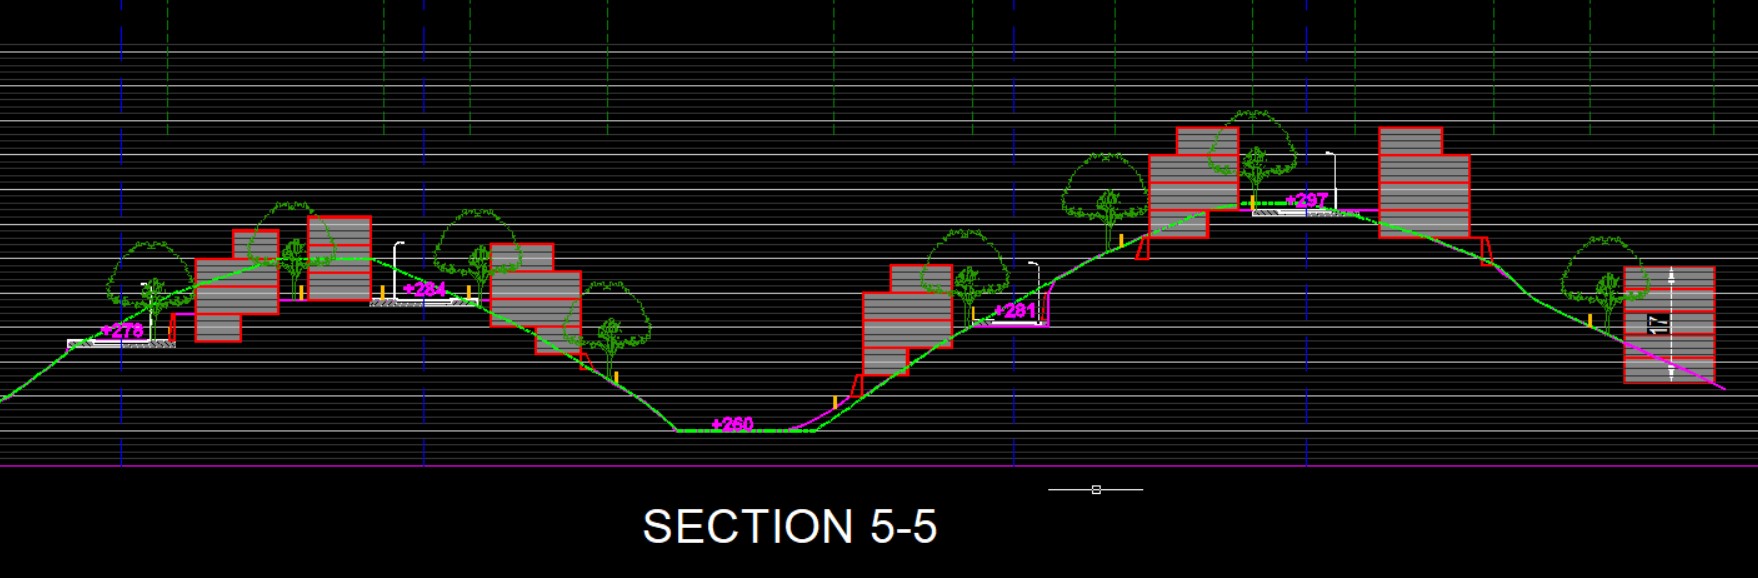Select the +278 elevation label
The height and width of the screenshot is (578, 1758).
(x=123, y=330)
